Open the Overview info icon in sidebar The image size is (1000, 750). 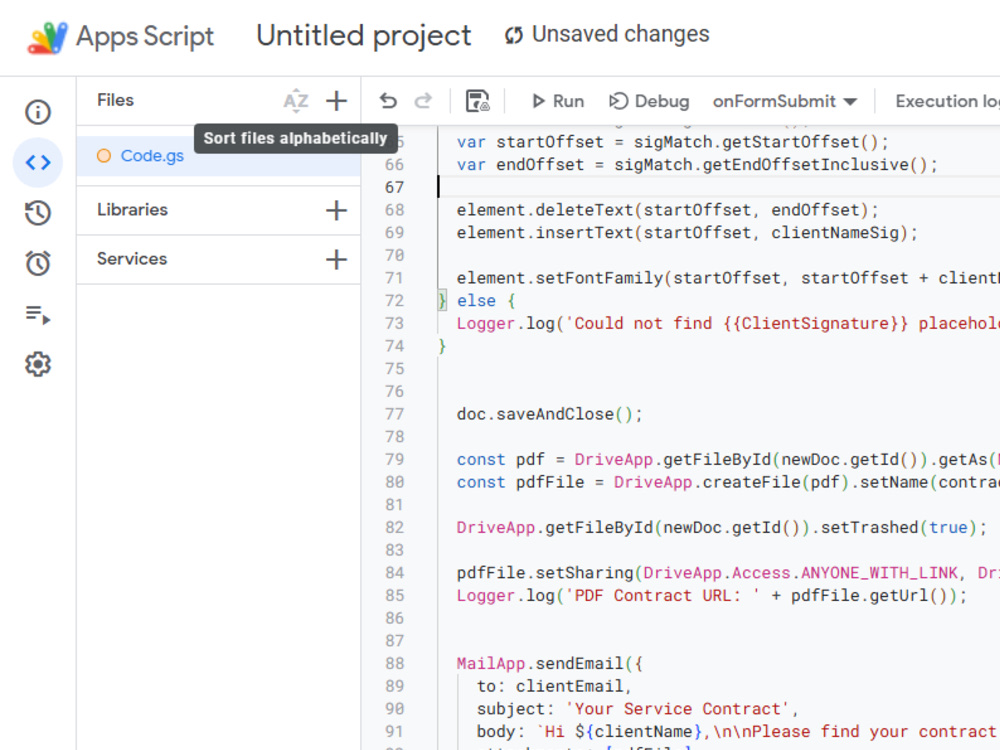[38, 112]
